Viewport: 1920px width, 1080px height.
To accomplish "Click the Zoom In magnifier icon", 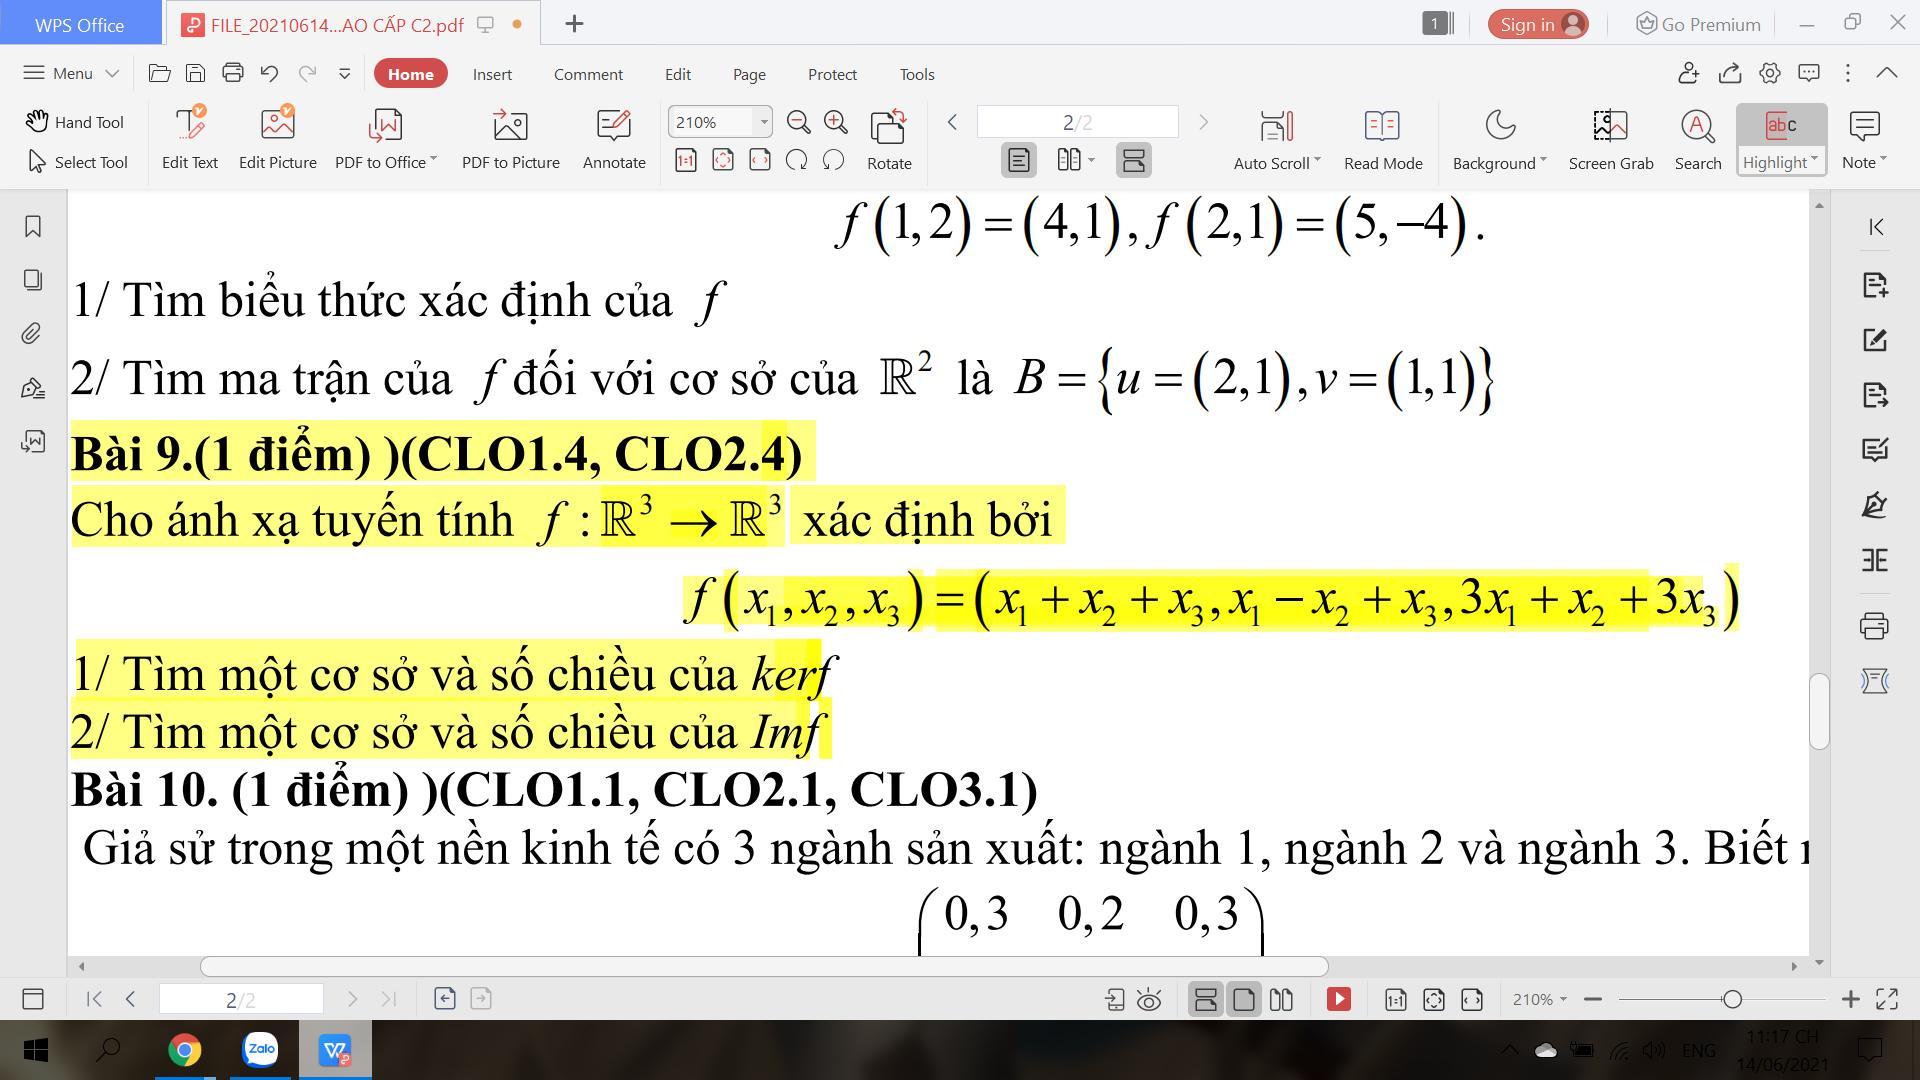I will 836,122.
